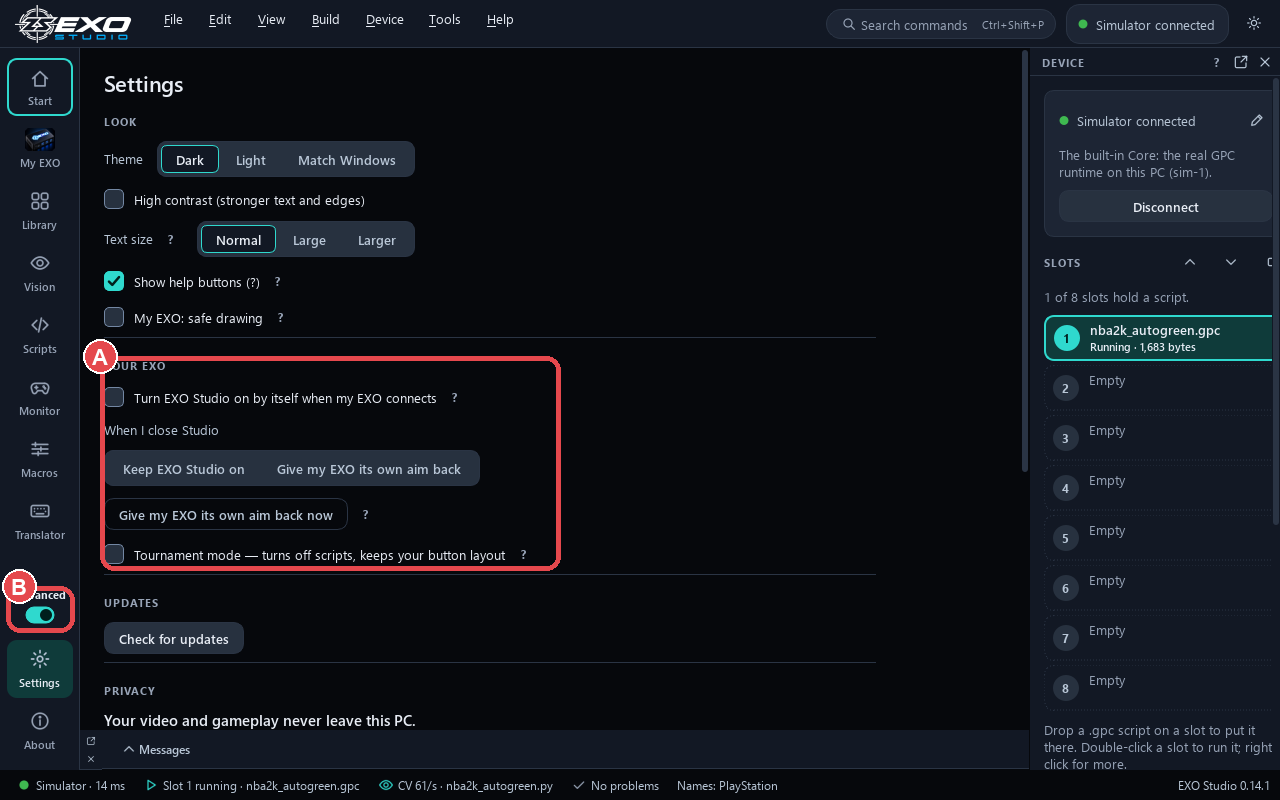Turn off the Advanced toggle switch
Screen dimensions: 1280x800
point(40,615)
